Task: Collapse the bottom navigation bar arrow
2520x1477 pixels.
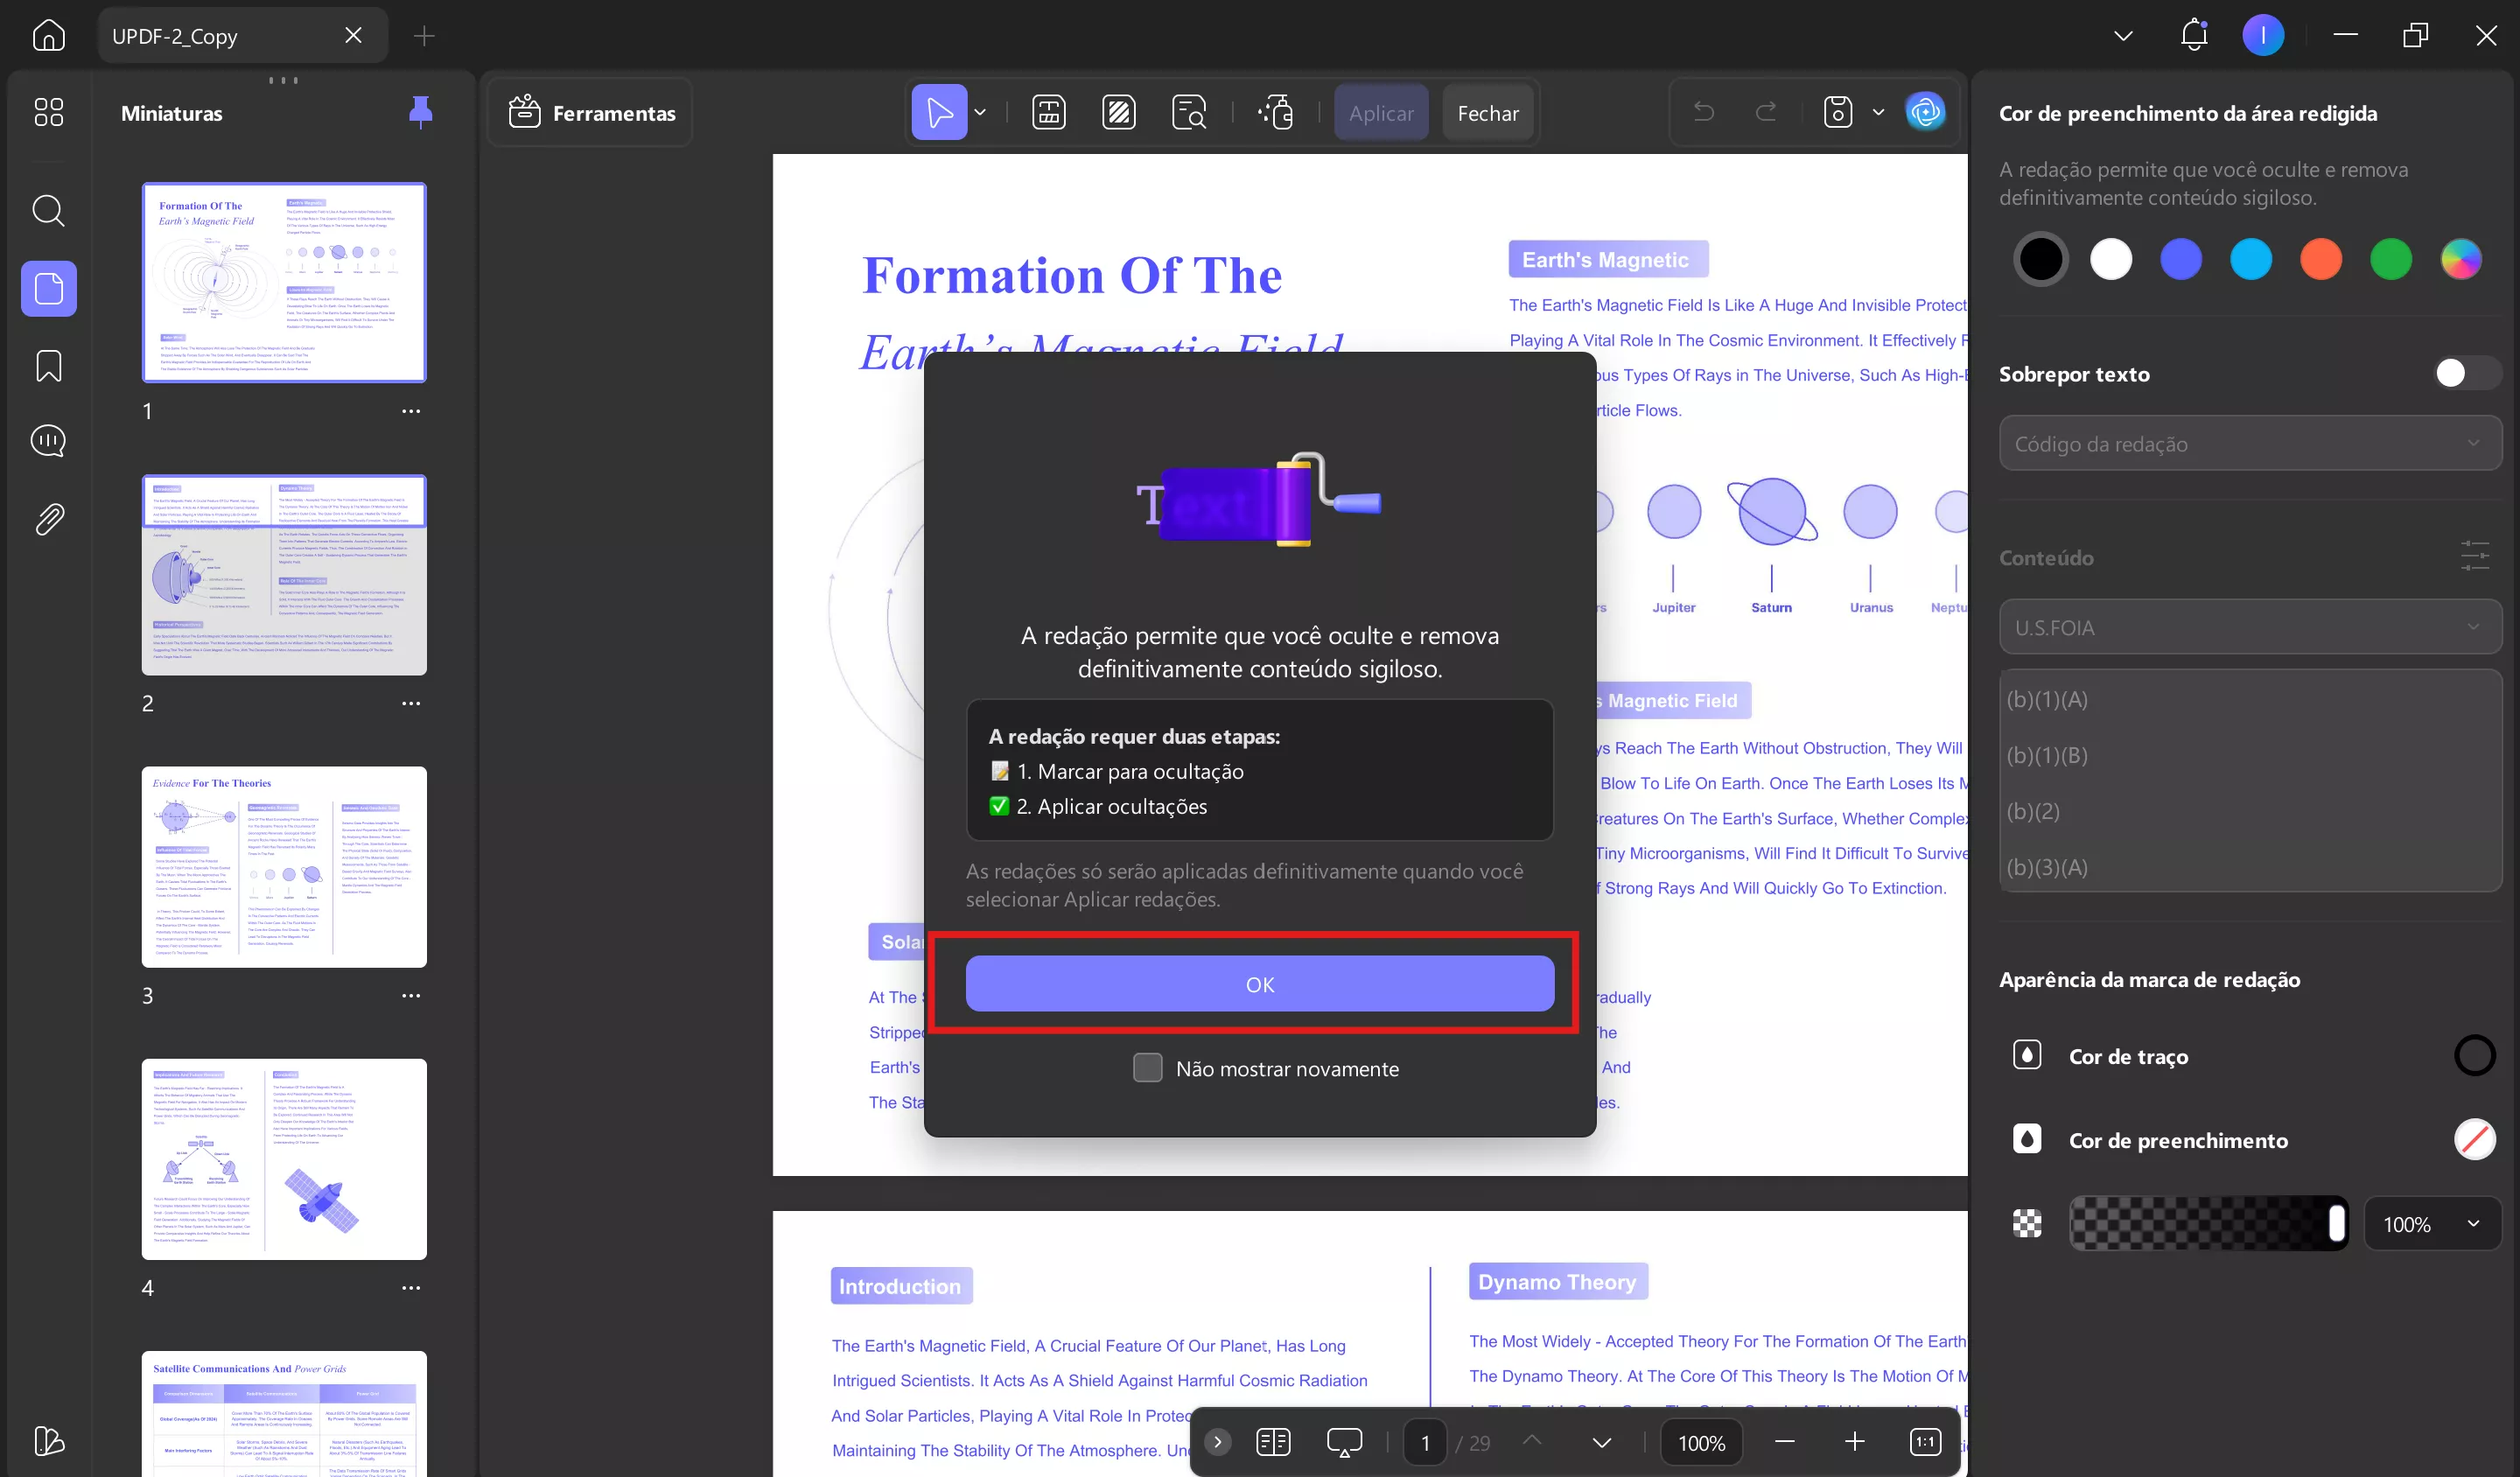Action: click(1218, 1442)
